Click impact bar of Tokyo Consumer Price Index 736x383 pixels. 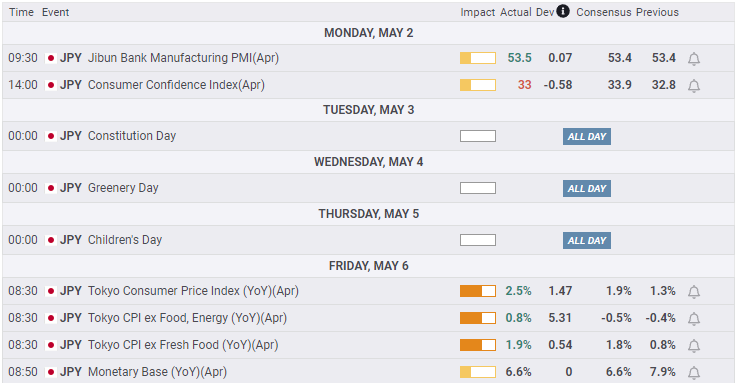click(478, 291)
